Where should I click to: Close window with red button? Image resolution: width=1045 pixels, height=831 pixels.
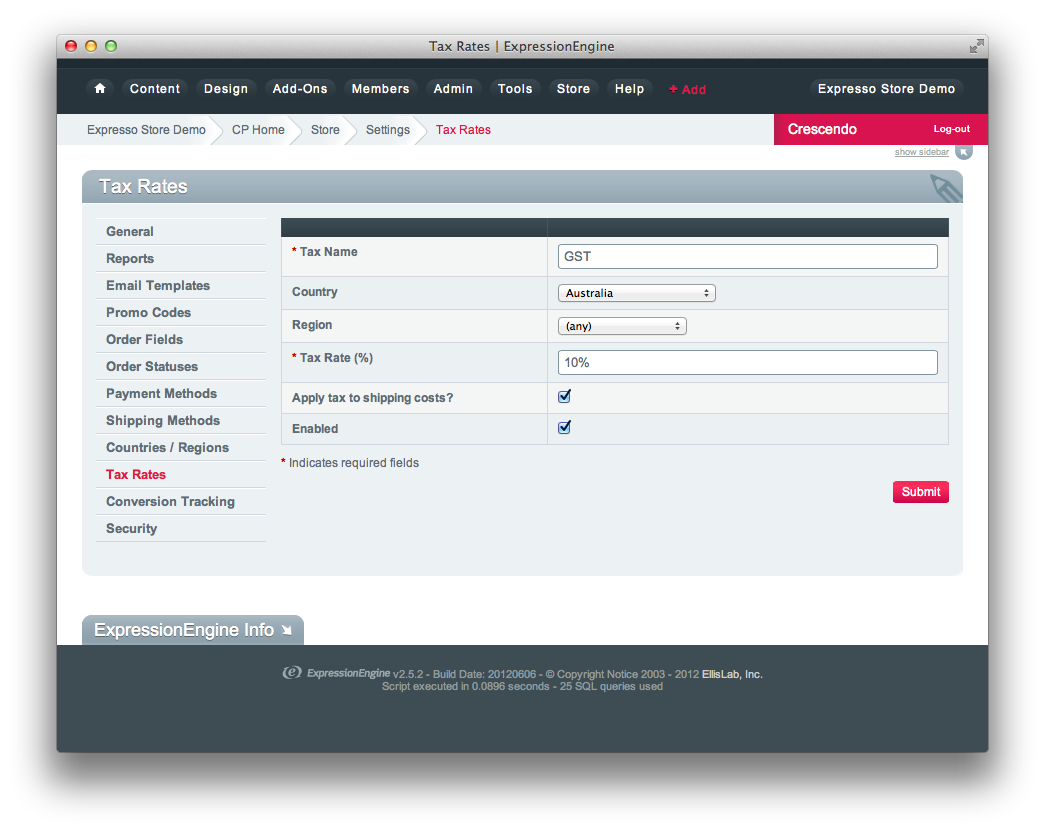point(71,46)
